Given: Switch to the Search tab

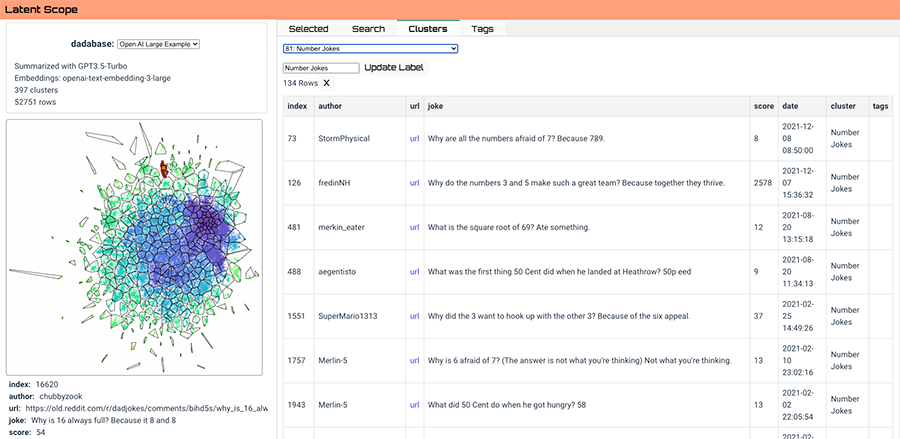Looking at the screenshot, I should point(368,29).
